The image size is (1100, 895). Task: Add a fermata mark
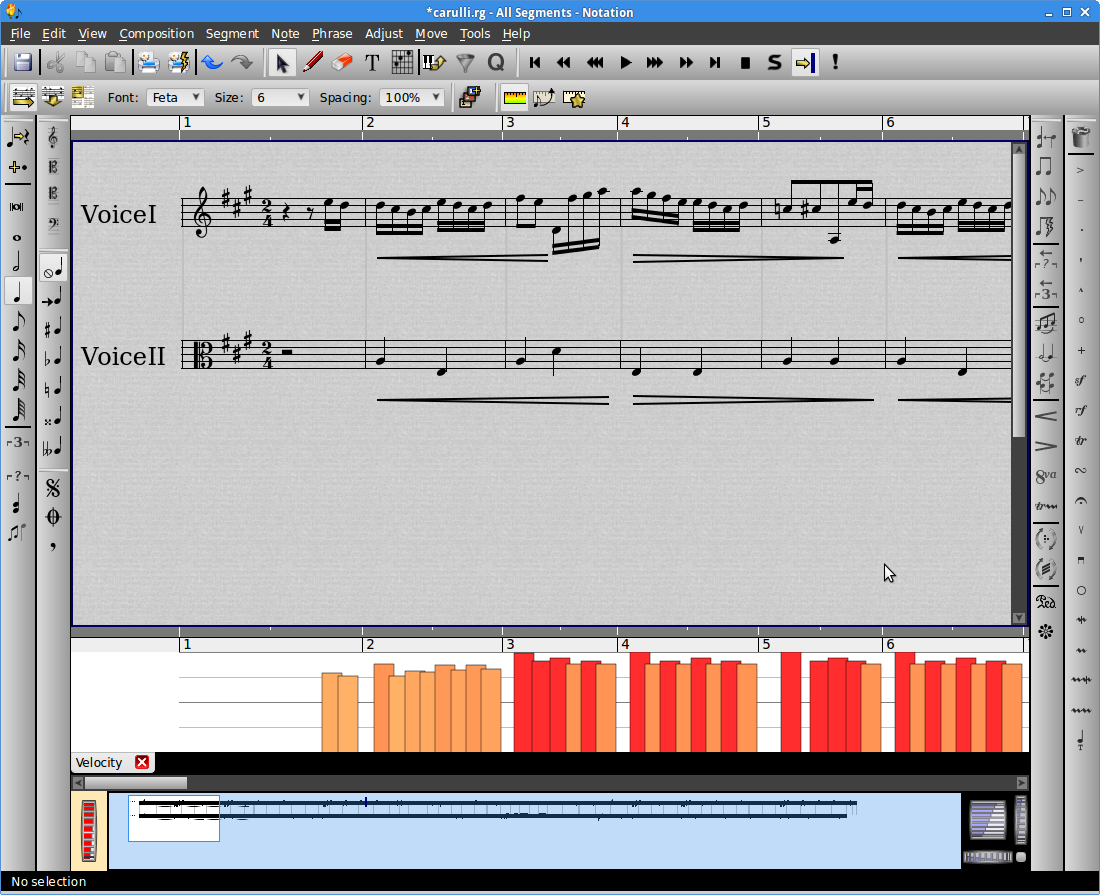click(1080, 501)
